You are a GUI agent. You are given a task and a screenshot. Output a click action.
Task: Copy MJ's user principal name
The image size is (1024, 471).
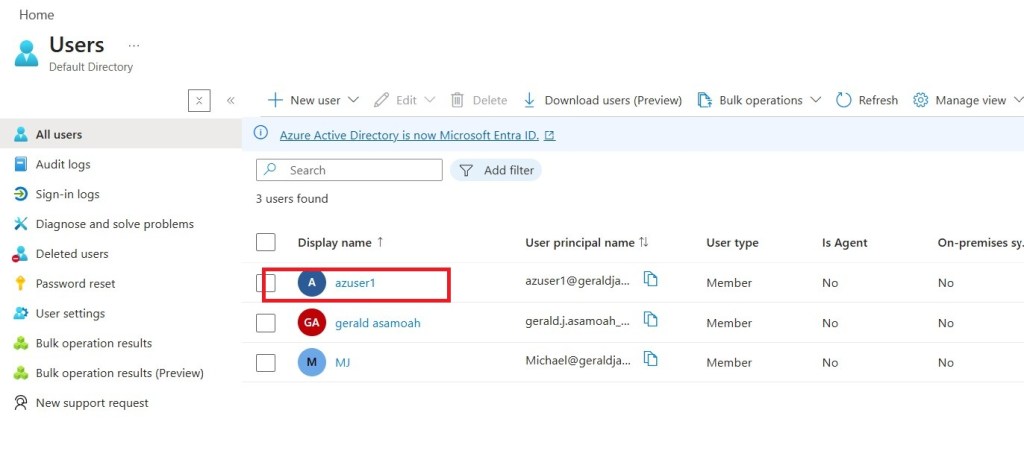[x=651, y=359]
